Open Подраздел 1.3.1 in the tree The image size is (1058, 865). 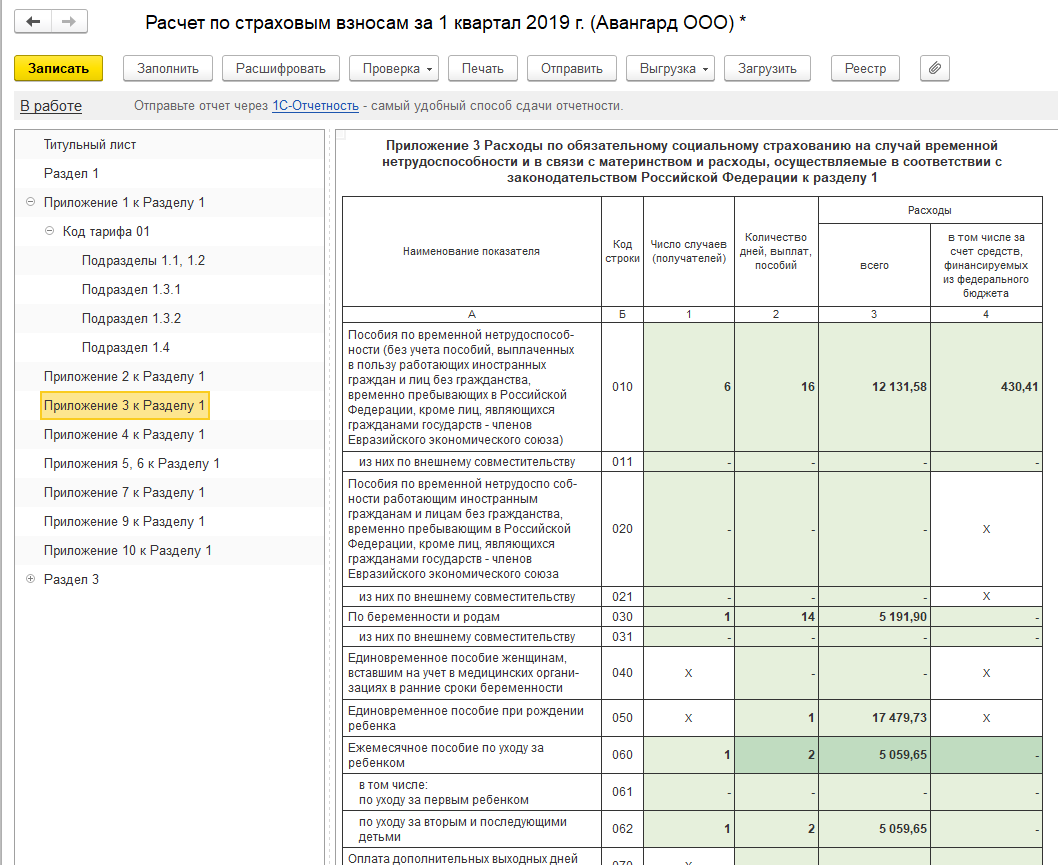click(131, 290)
